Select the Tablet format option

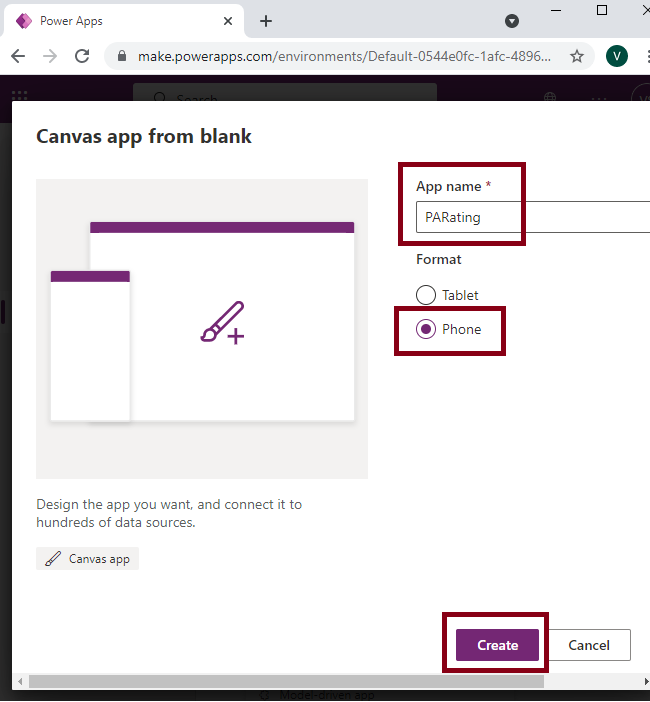coord(426,295)
